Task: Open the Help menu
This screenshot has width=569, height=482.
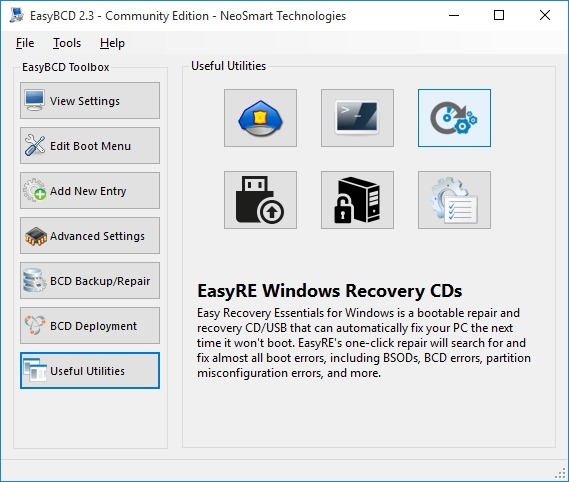Action: coord(112,43)
